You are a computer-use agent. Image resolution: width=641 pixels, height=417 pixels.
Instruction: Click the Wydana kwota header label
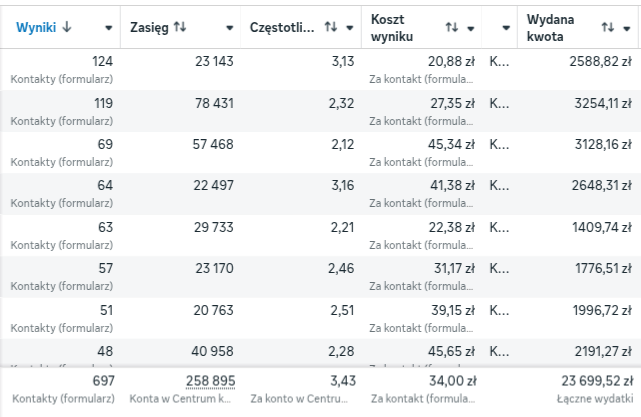coord(549,26)
